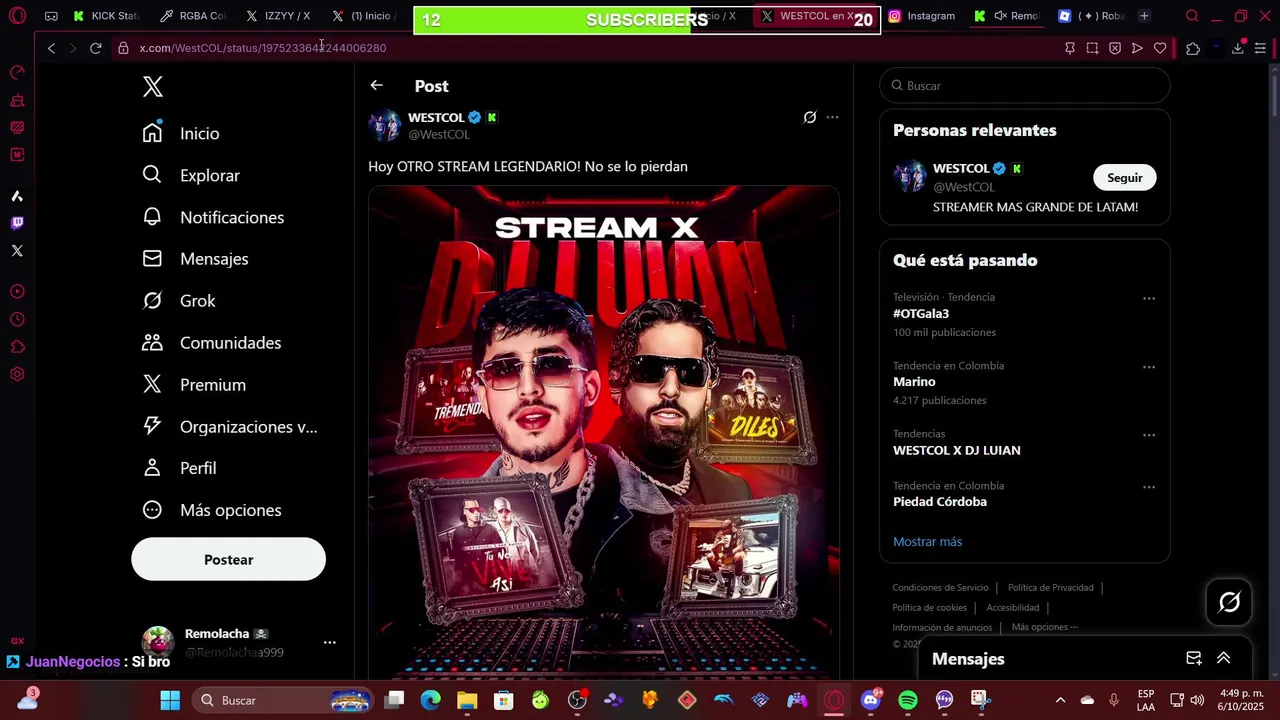Screen dimensions: 1280x720
Task: Open WESTCOL profile in Personas relevantes
Action: [961, 168]
